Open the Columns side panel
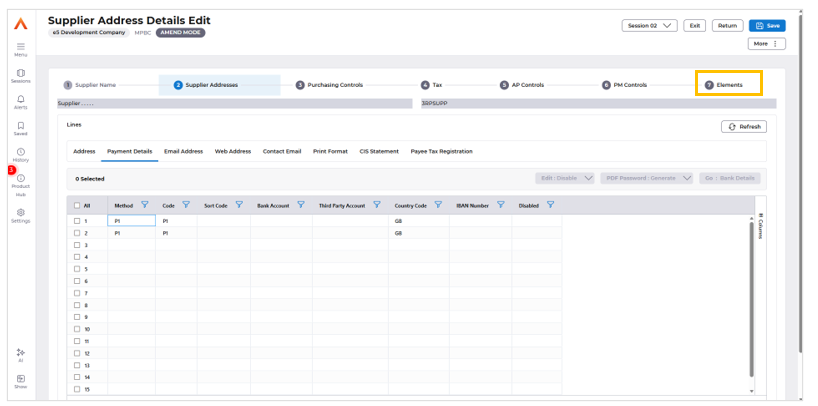Screen dimensions: 818x406 click(x=761, y=225)
